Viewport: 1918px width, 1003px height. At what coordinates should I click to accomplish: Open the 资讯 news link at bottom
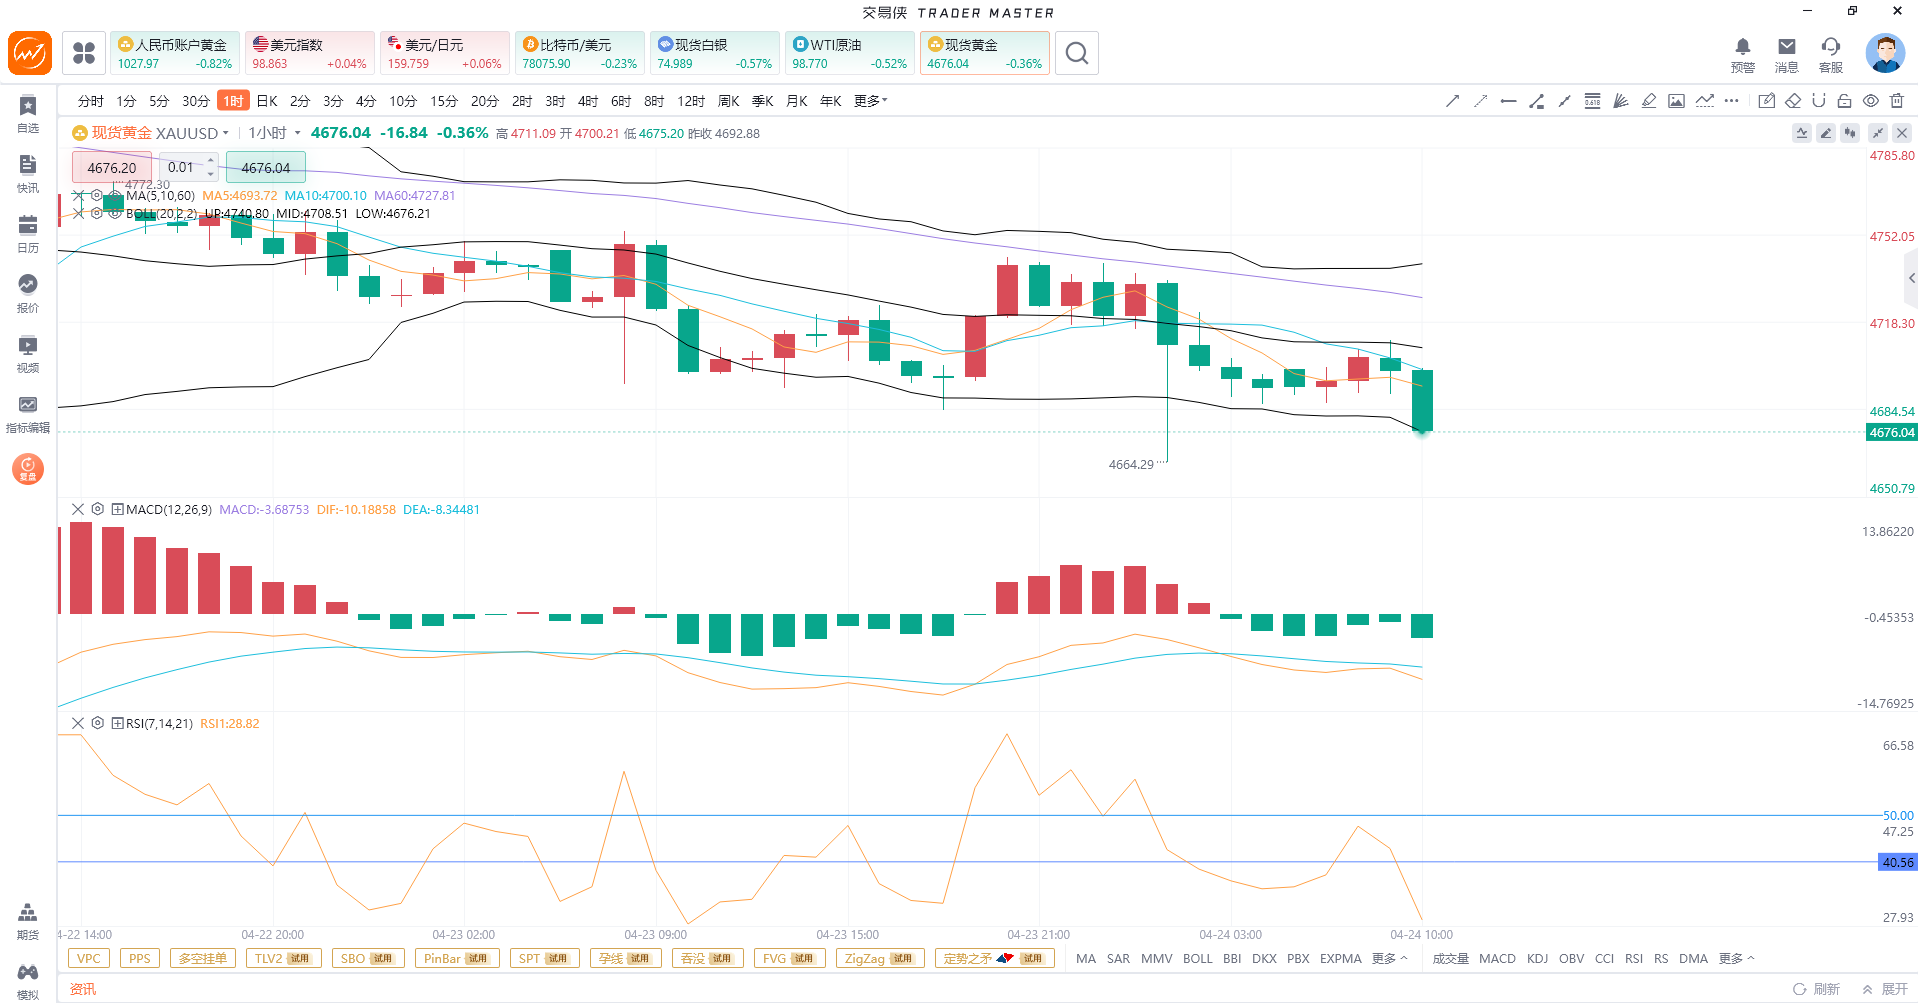pyautogui.click(x=83, y=989)
